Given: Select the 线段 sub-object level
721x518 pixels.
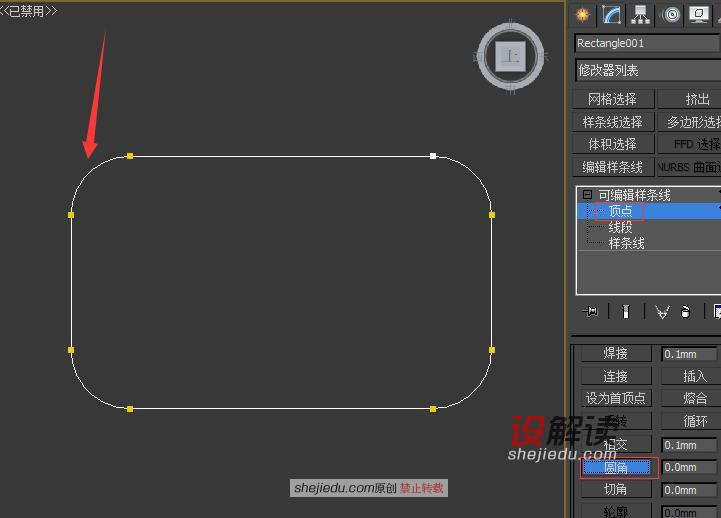Looking at the screenshot, I should (620, 227).
